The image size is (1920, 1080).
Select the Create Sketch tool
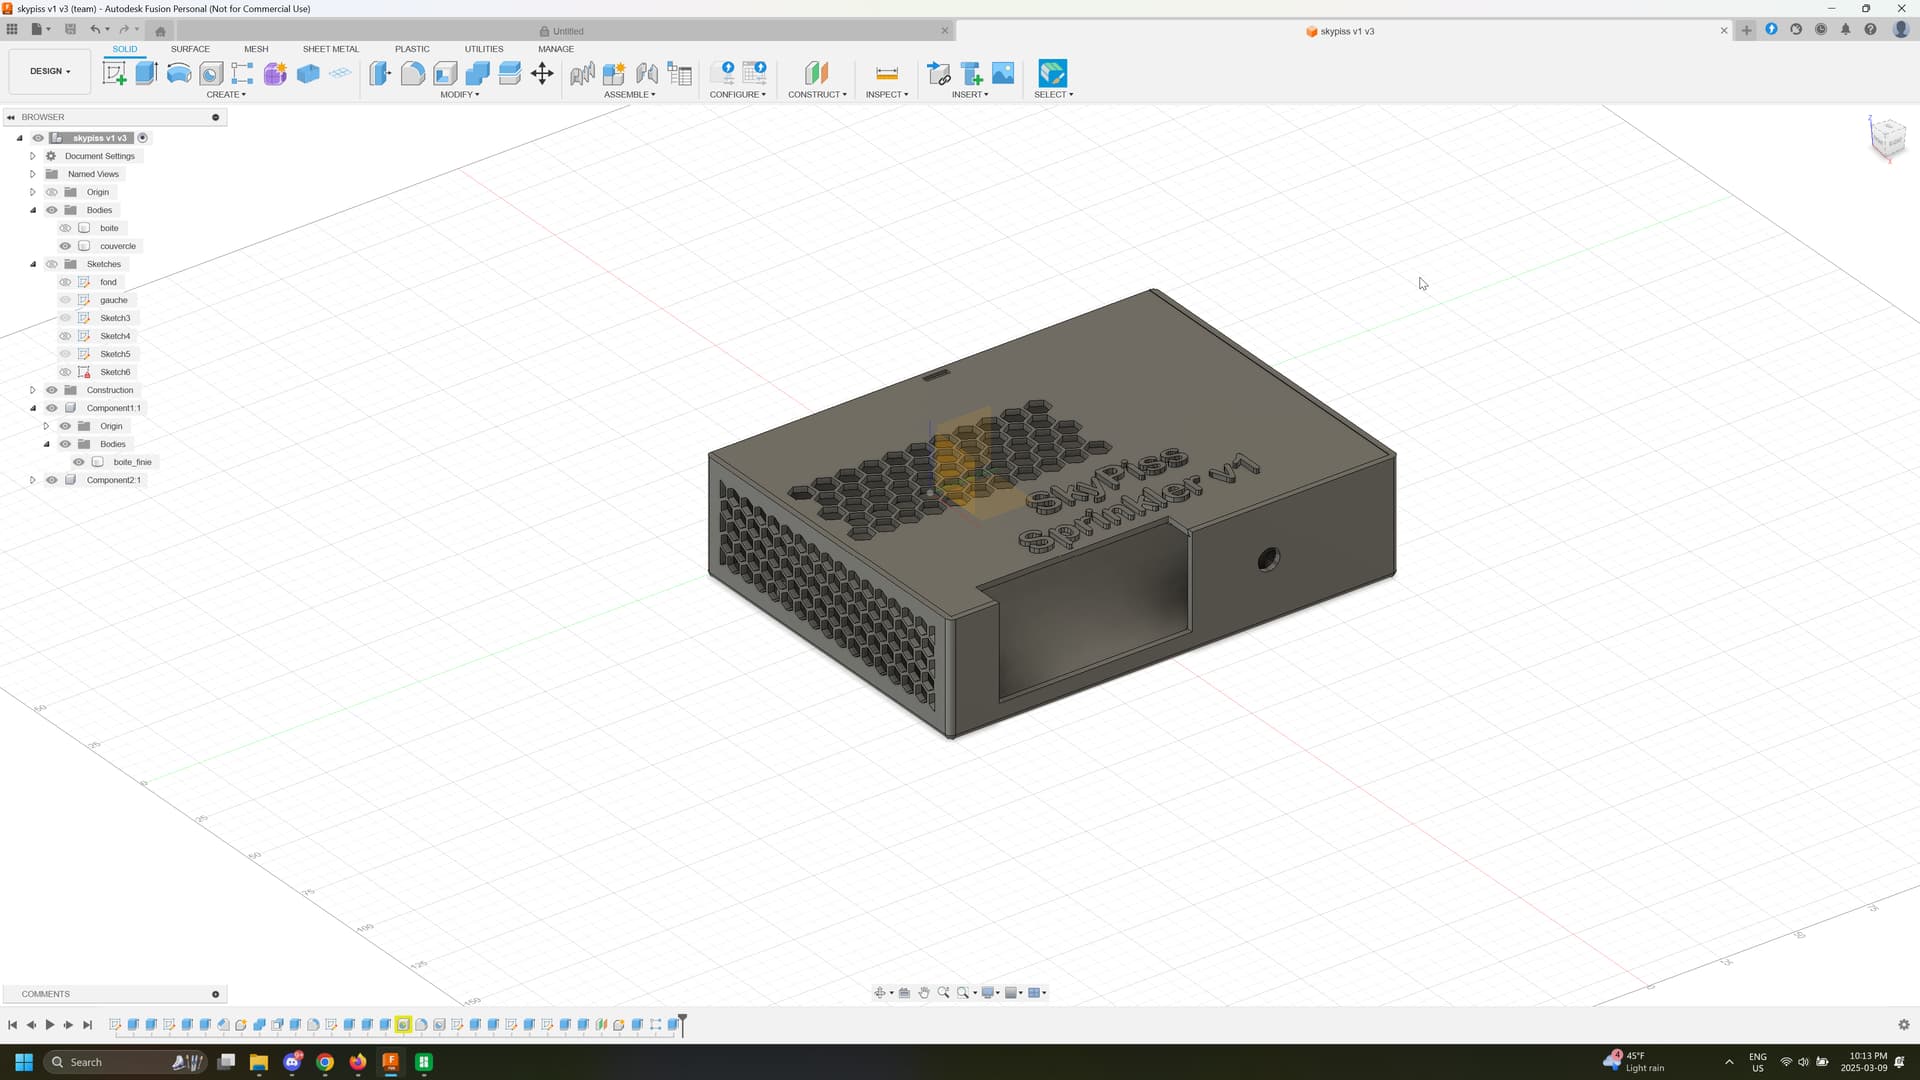(x=114, y=73)
